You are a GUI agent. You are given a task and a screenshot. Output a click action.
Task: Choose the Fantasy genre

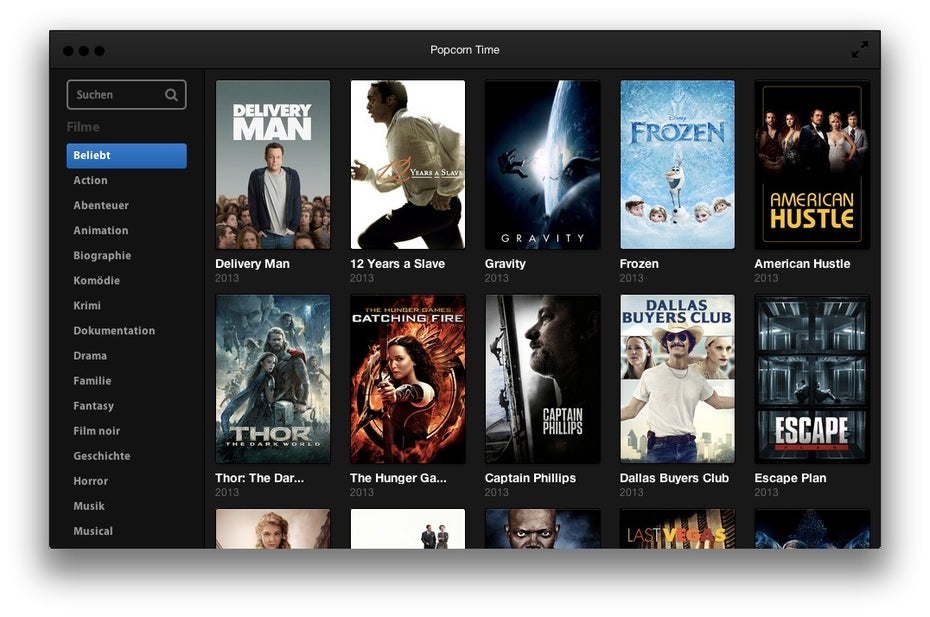[94, 406]
